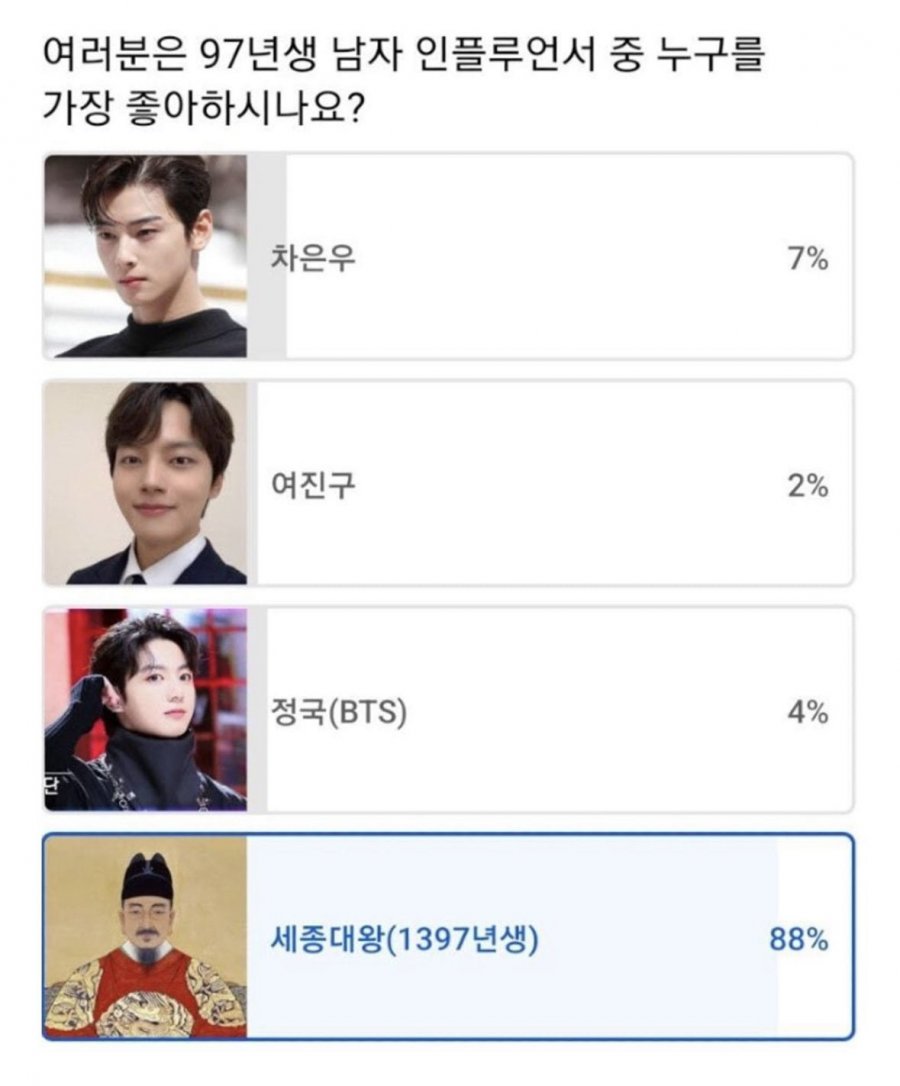Choose the 정국(BTS) poll option label

coord(338,712)
